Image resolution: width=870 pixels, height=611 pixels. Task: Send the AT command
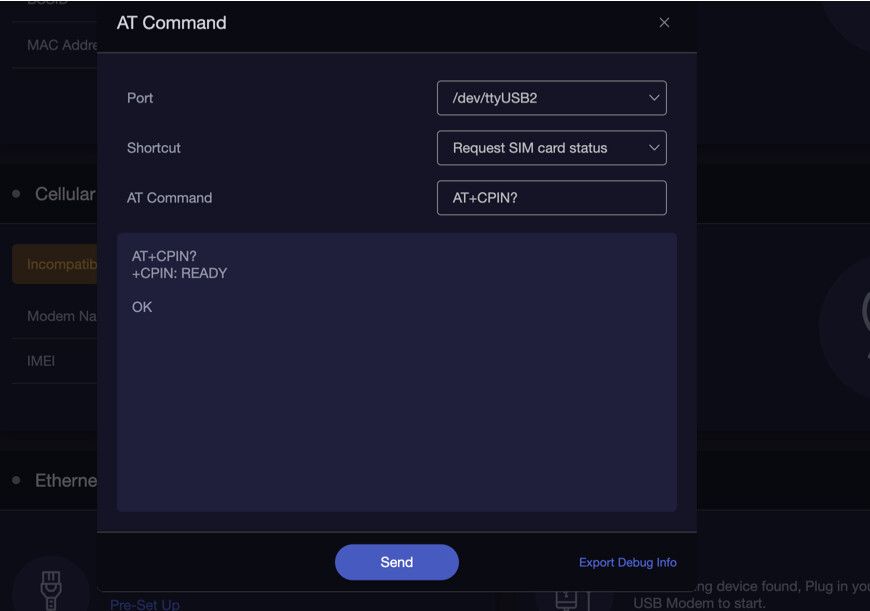tap(397, 562)
